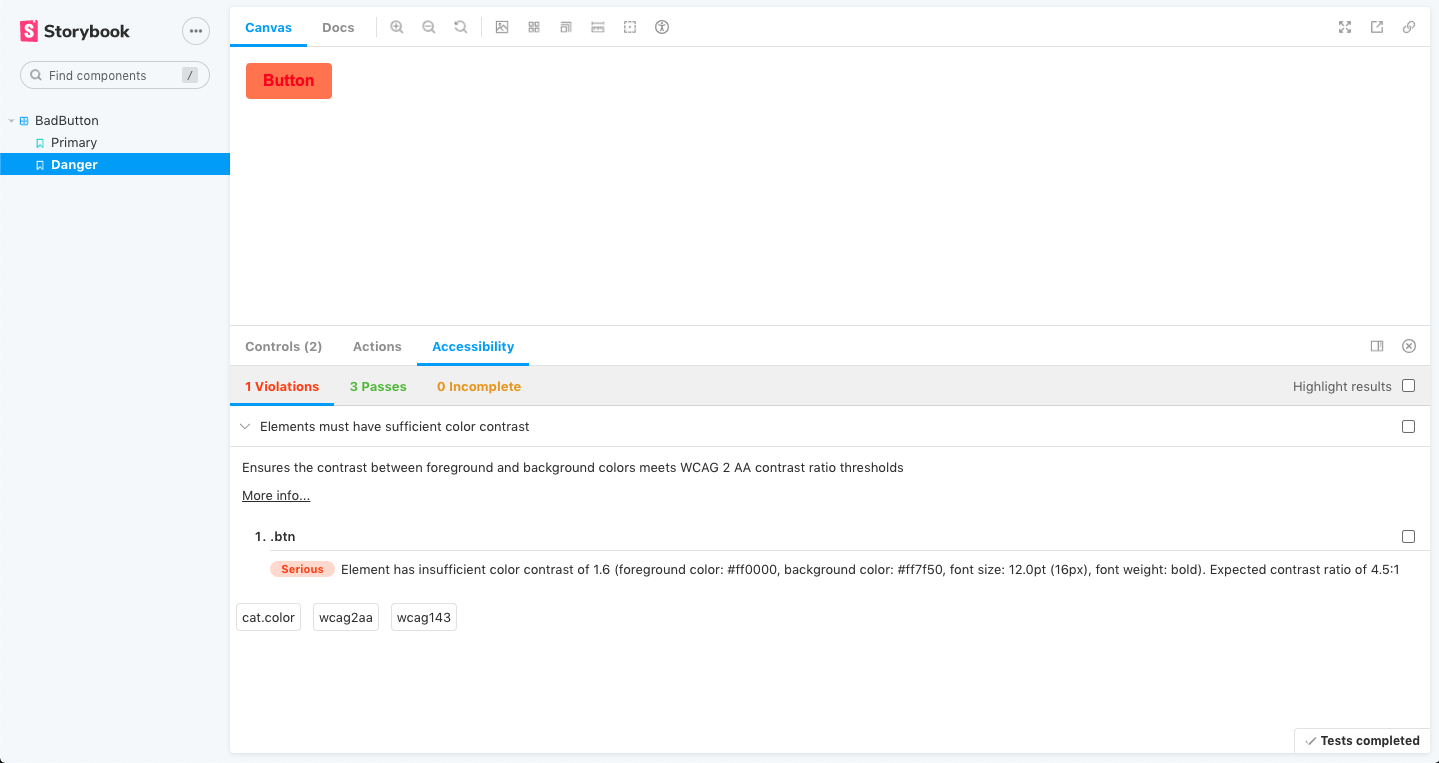
Task: Click the BadButton component icon
Action: click(x=24, y=121)
